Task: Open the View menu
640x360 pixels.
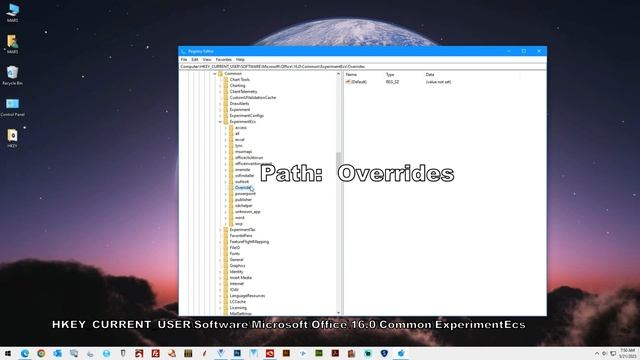Action: click(207, 60)
